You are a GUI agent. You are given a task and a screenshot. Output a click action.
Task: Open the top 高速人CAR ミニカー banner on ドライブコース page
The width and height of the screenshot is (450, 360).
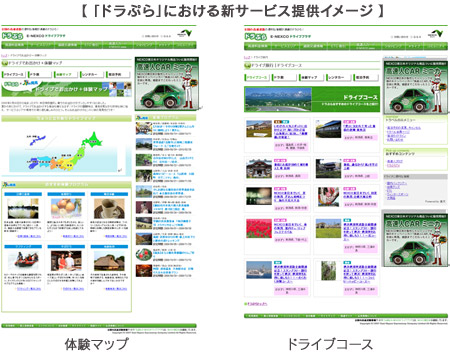click(415, 88)
